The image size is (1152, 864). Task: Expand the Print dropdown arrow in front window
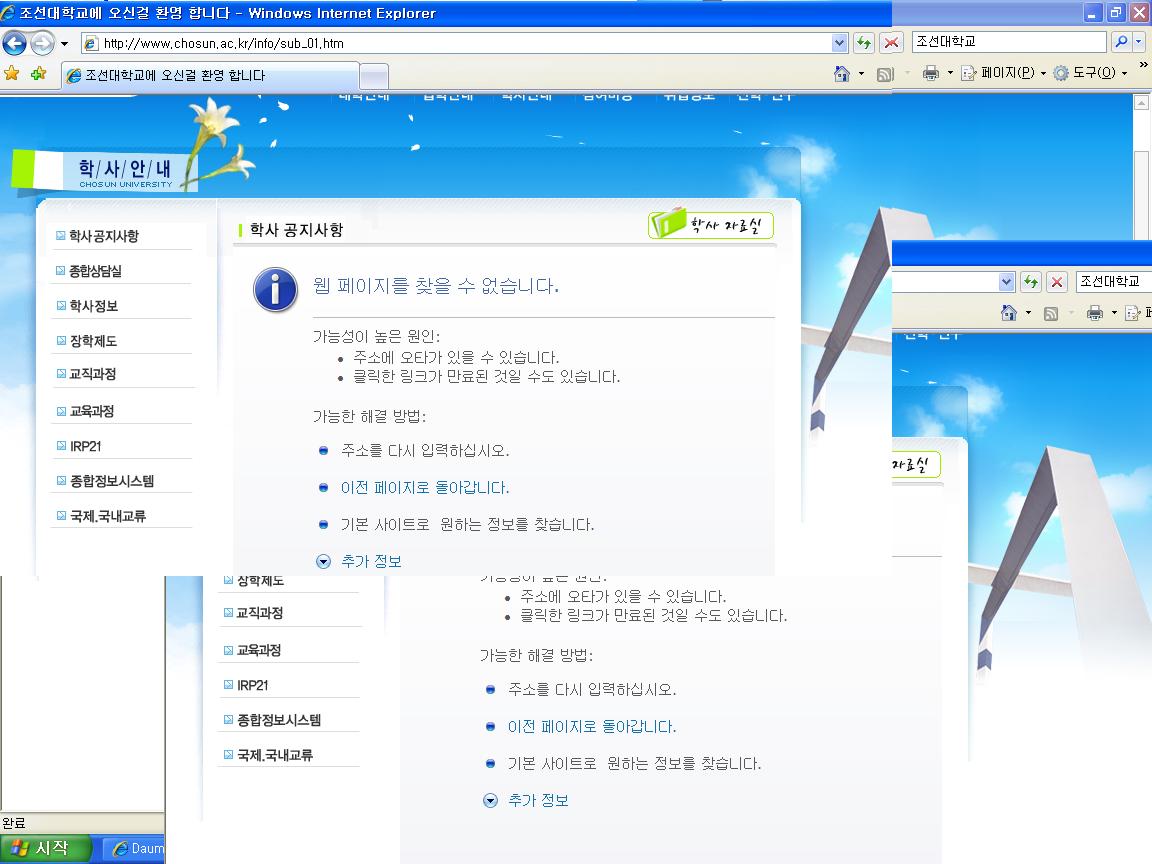950,73
